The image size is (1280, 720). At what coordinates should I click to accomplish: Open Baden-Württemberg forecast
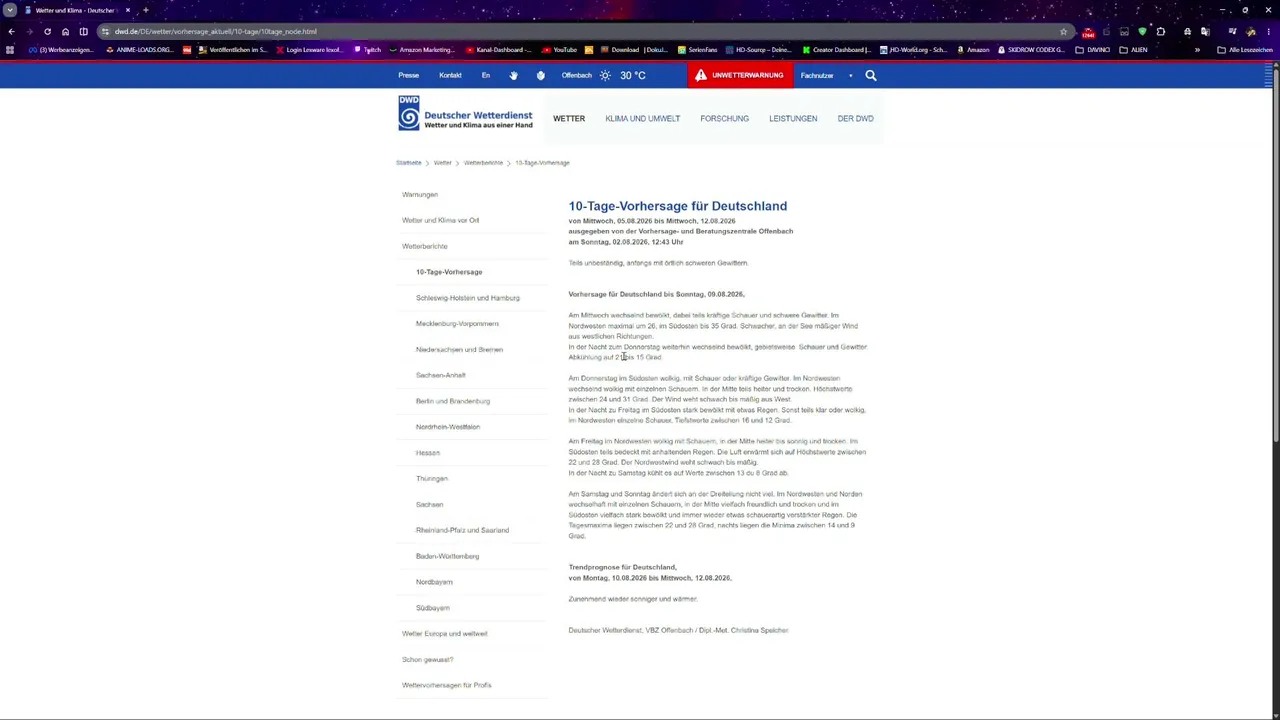[x=447, y=556]
